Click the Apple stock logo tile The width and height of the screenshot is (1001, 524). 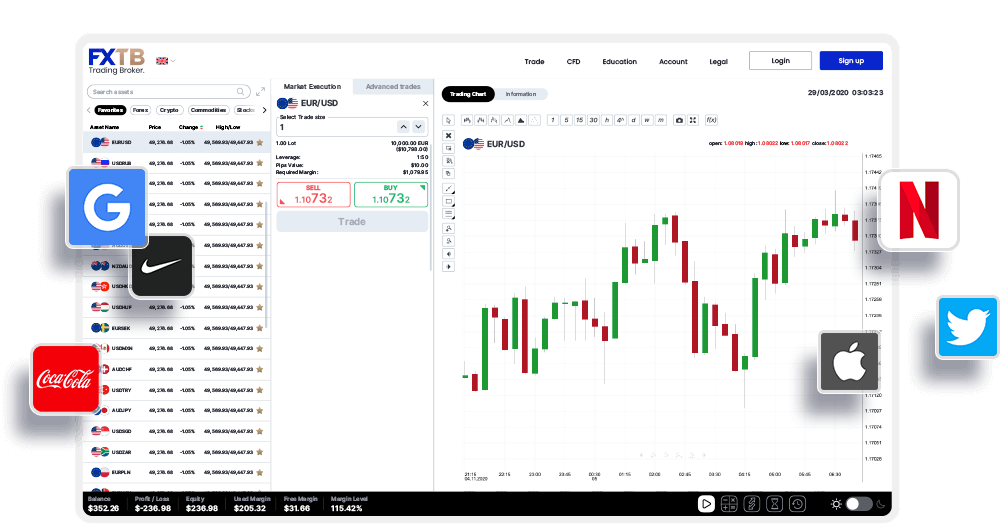click(x=850, y=362)
